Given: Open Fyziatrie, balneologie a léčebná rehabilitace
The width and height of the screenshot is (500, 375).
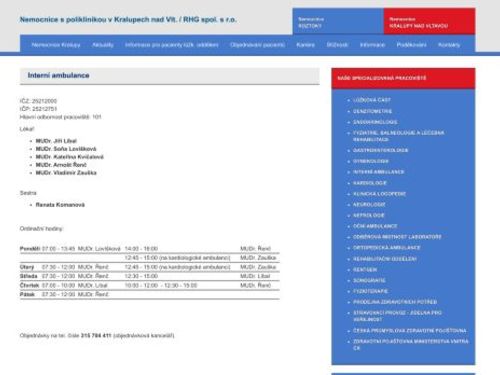Looking at the screenshot, I should pyautogui.click(x=399, y=136).
